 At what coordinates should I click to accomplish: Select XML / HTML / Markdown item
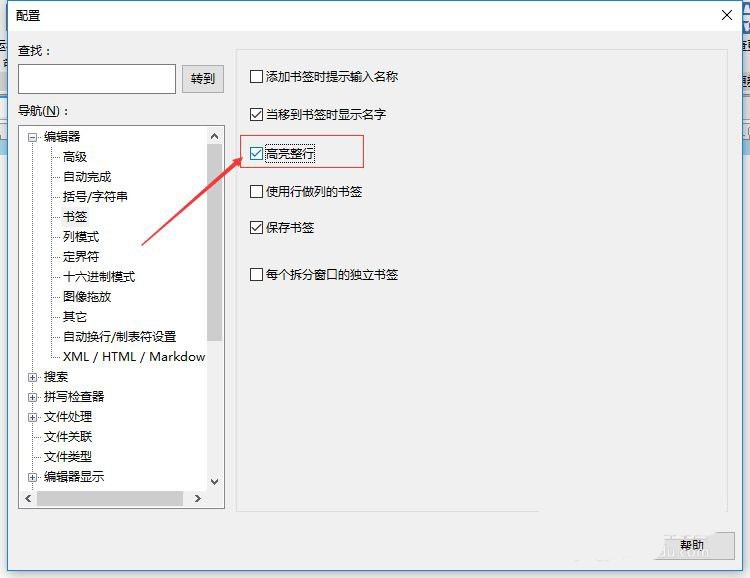(134, 357)
